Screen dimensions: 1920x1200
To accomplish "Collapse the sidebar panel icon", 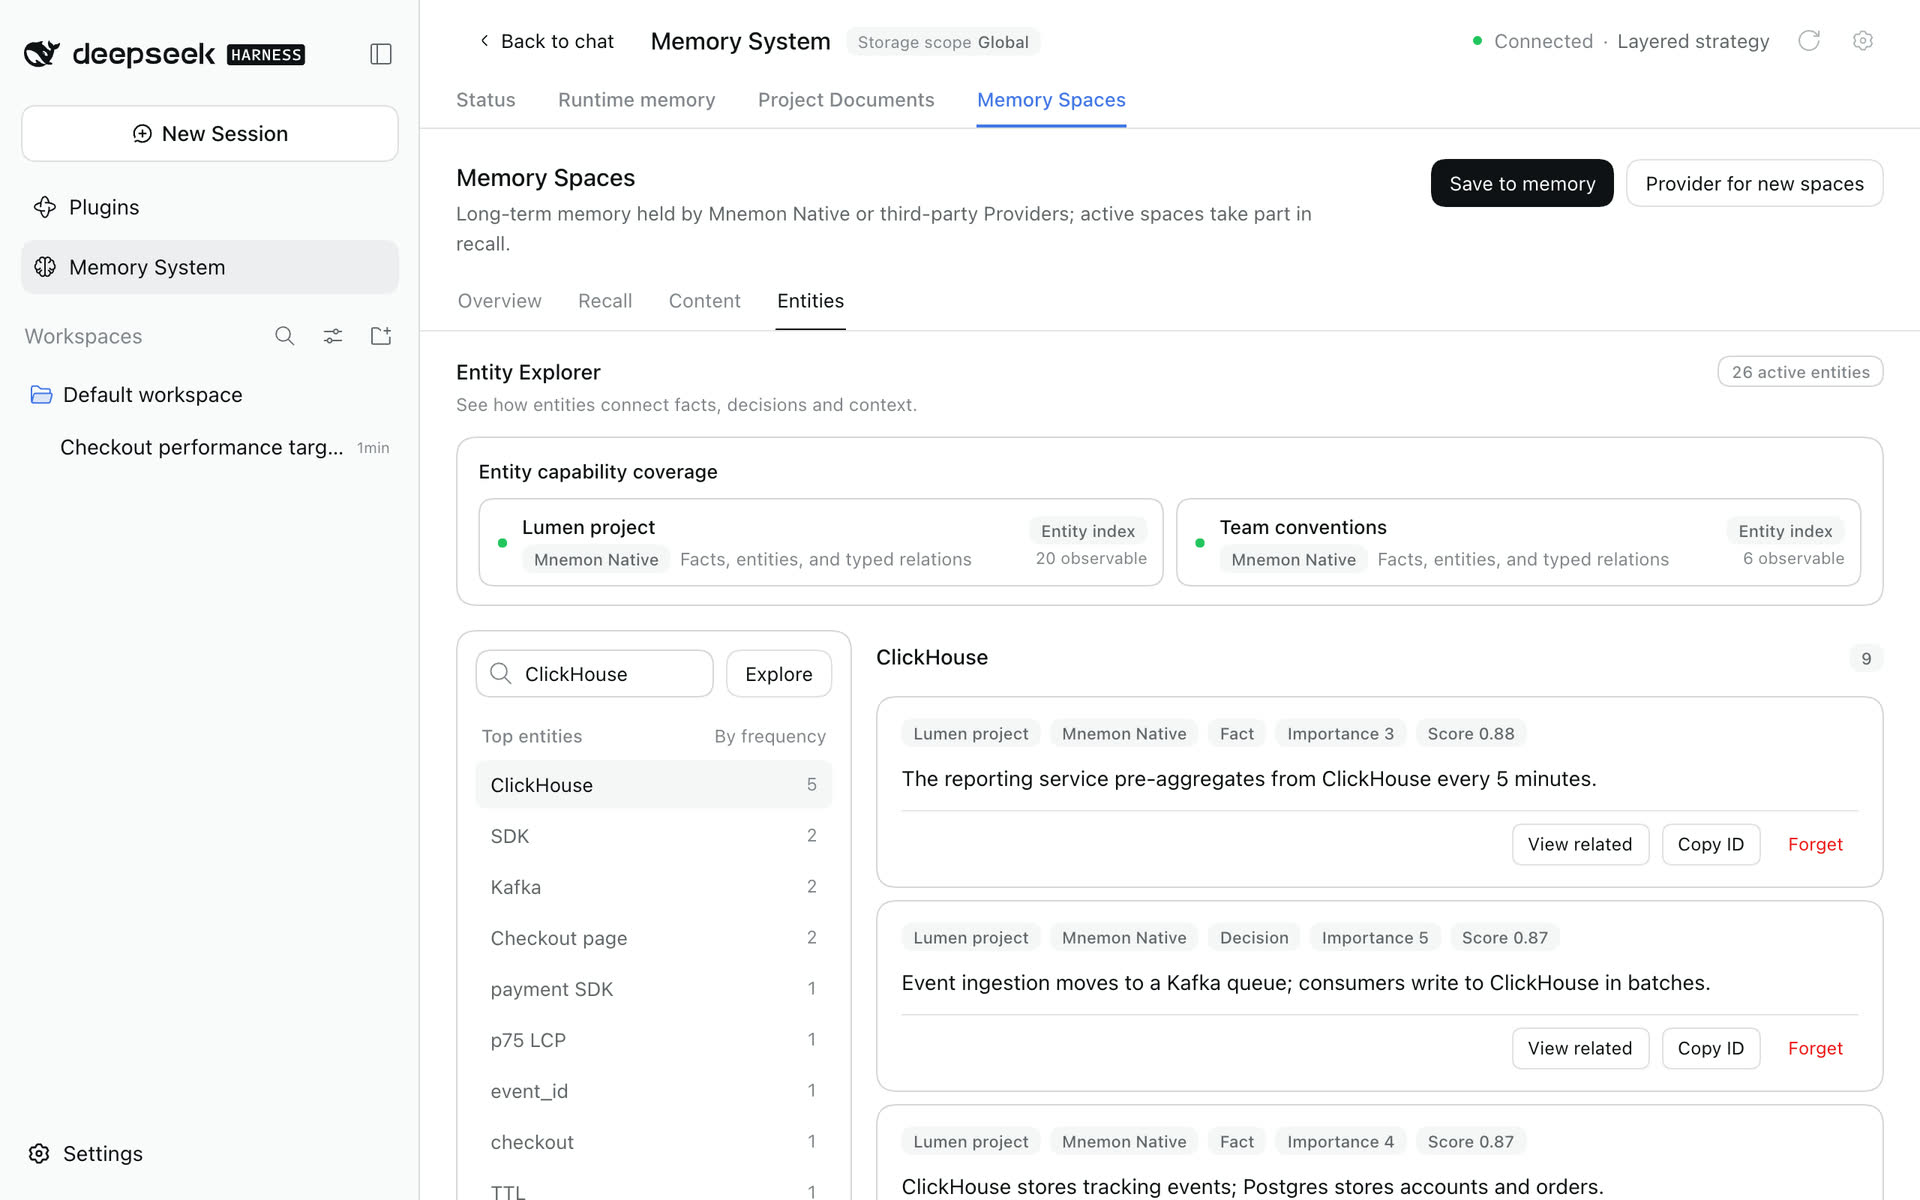I will click(381, 54).
